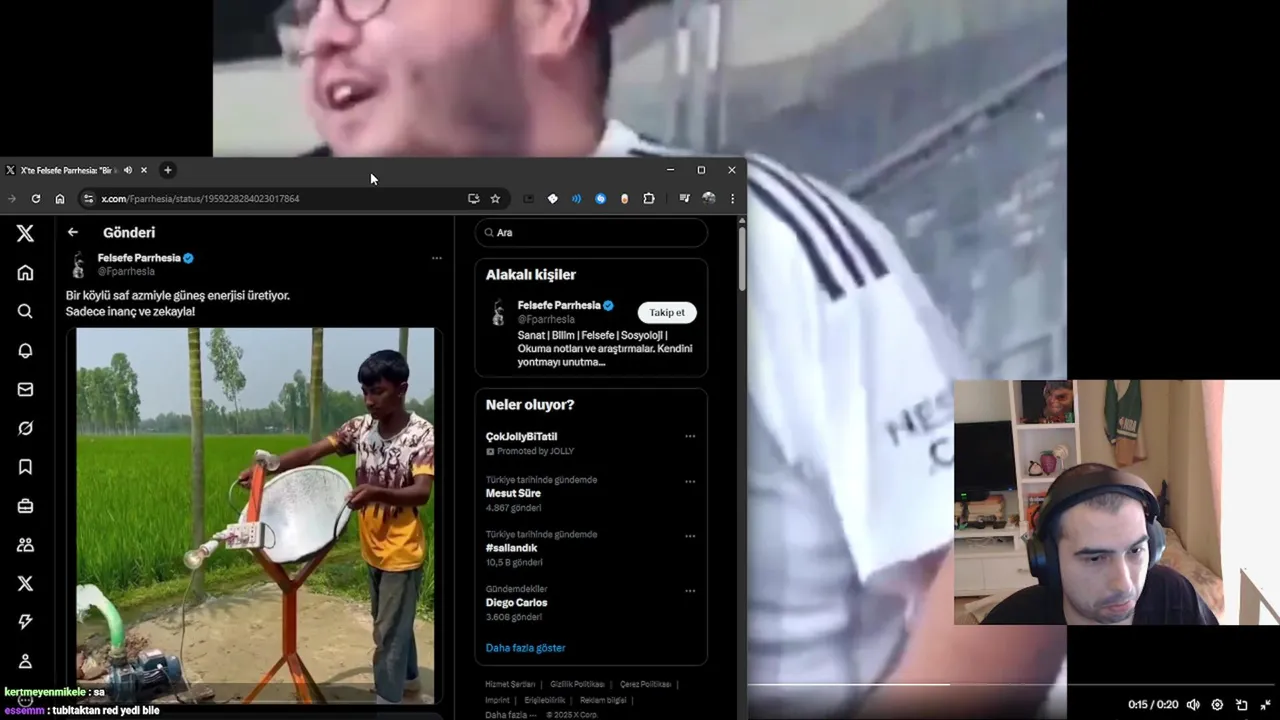Open the #sallandık trending topic
This screenshot has width=1280, height=720.
point(512,548)
